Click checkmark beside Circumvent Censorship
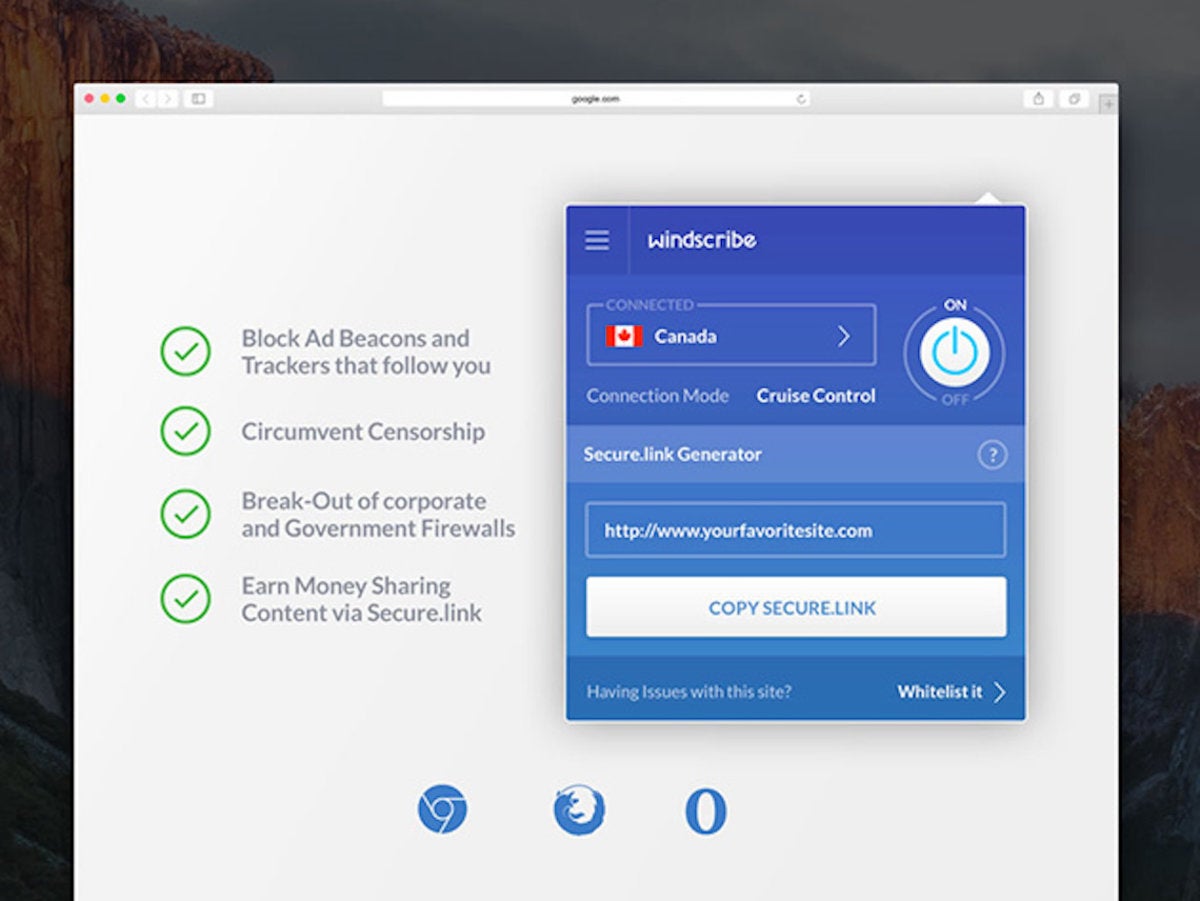 tap(185, 431)
